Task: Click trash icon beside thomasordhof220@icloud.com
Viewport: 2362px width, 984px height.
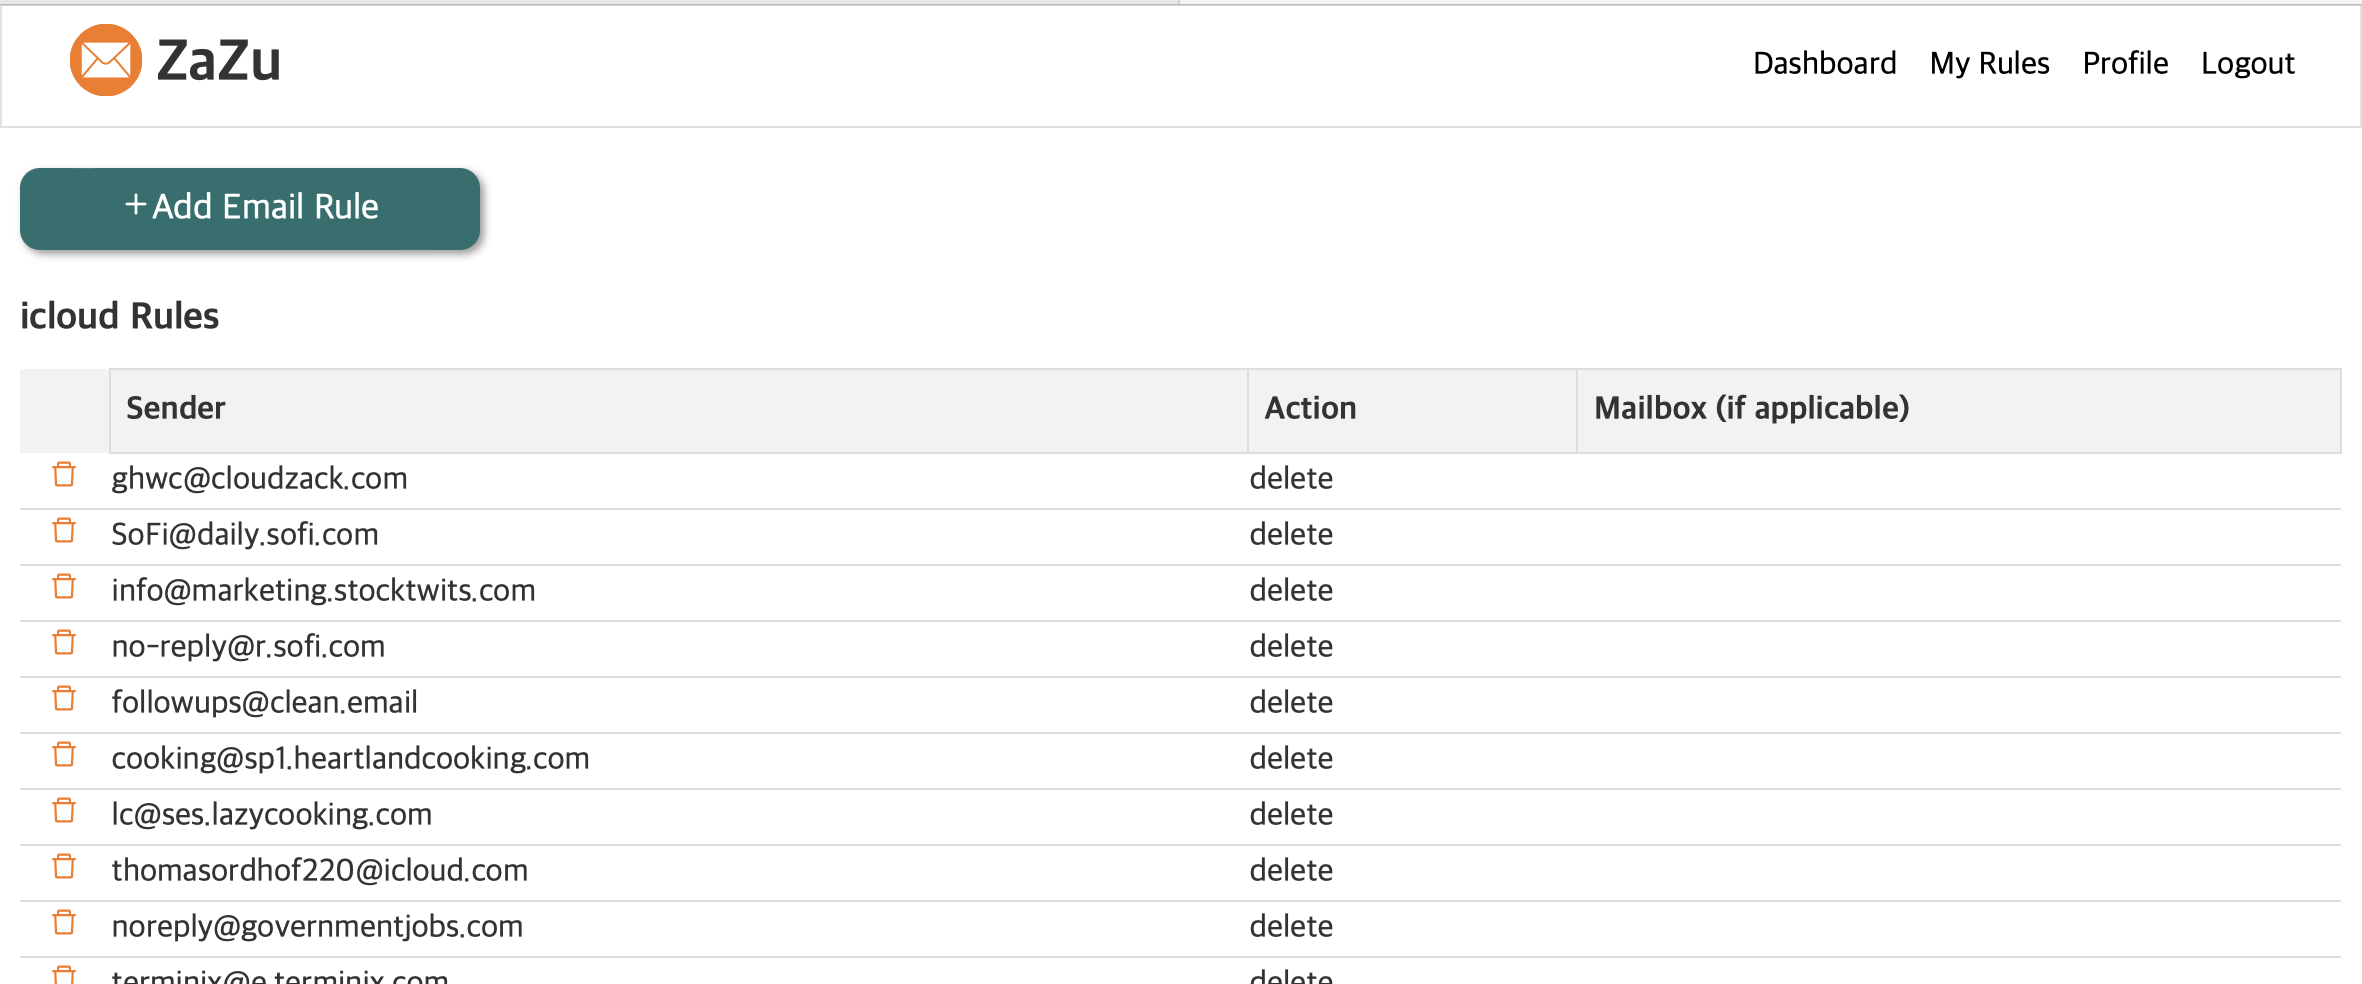Action: (x=64, y=866)
